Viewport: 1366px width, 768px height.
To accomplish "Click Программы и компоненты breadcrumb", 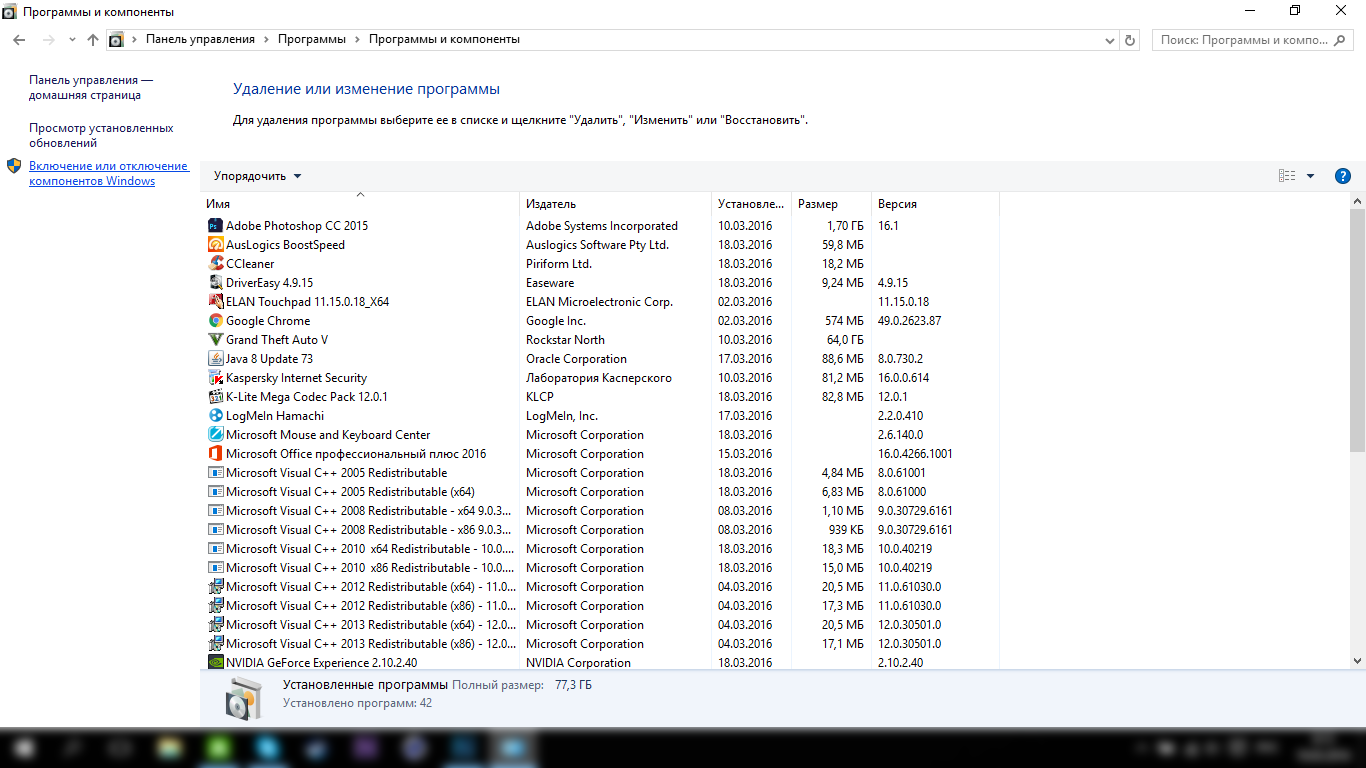I will 444,40.
